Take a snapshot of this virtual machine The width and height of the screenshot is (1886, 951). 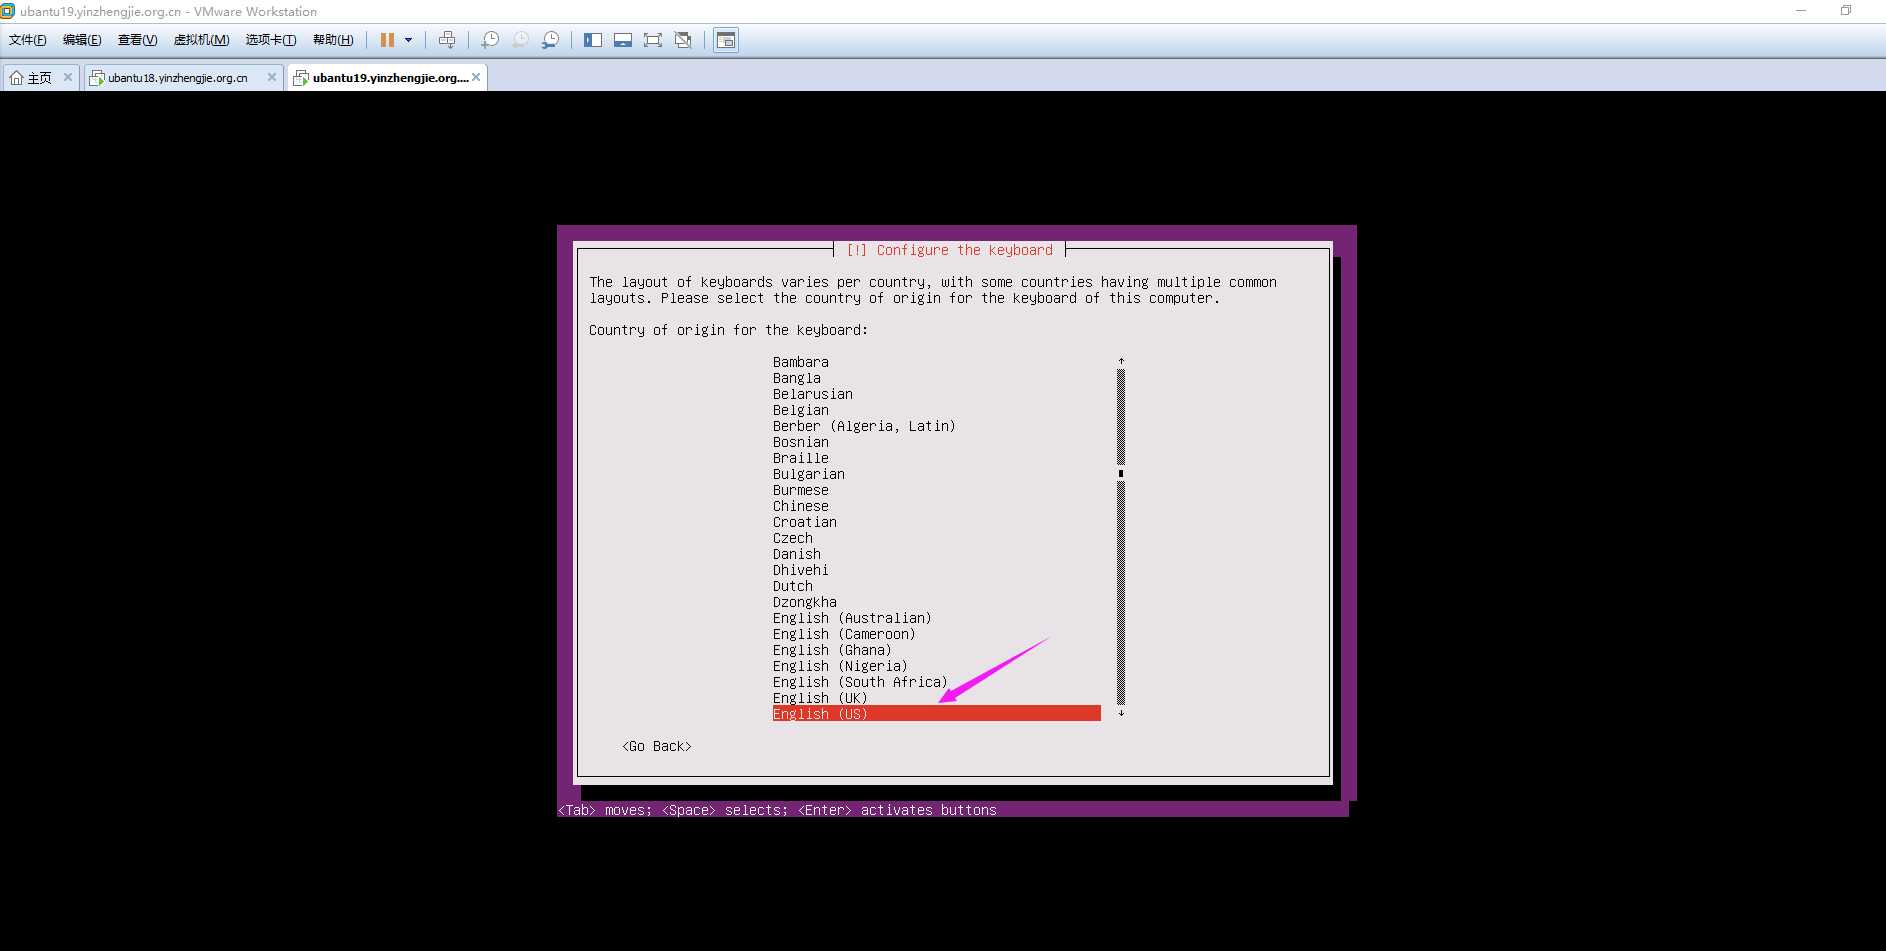tap(490, 40)
